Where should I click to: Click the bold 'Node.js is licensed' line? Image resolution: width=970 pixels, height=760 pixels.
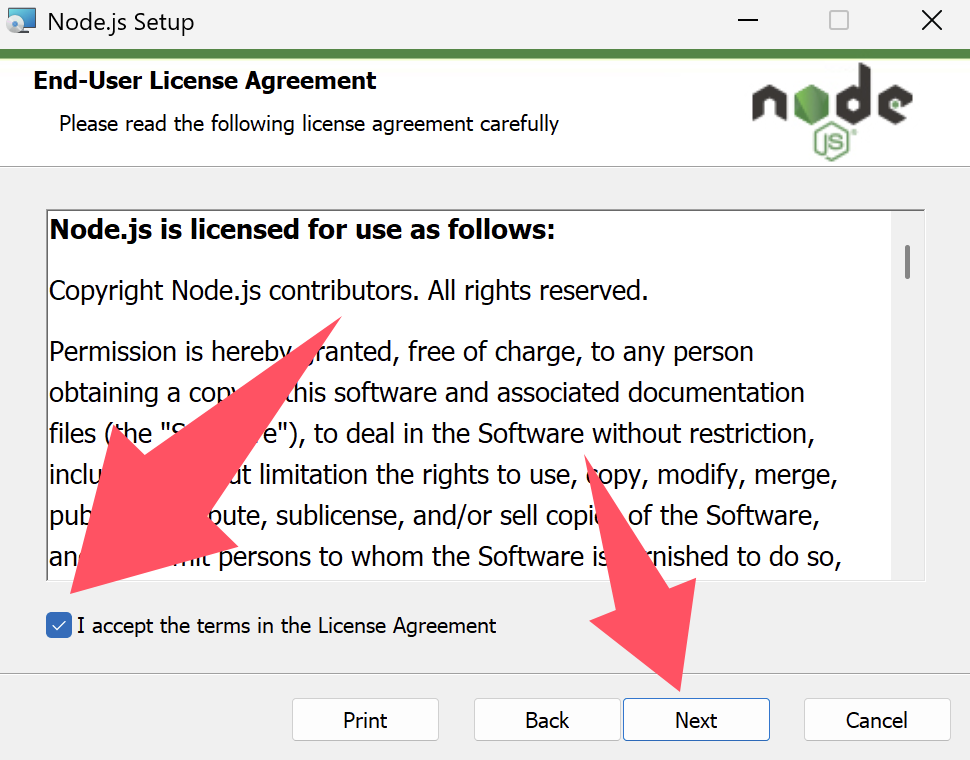tap(302, 230)
